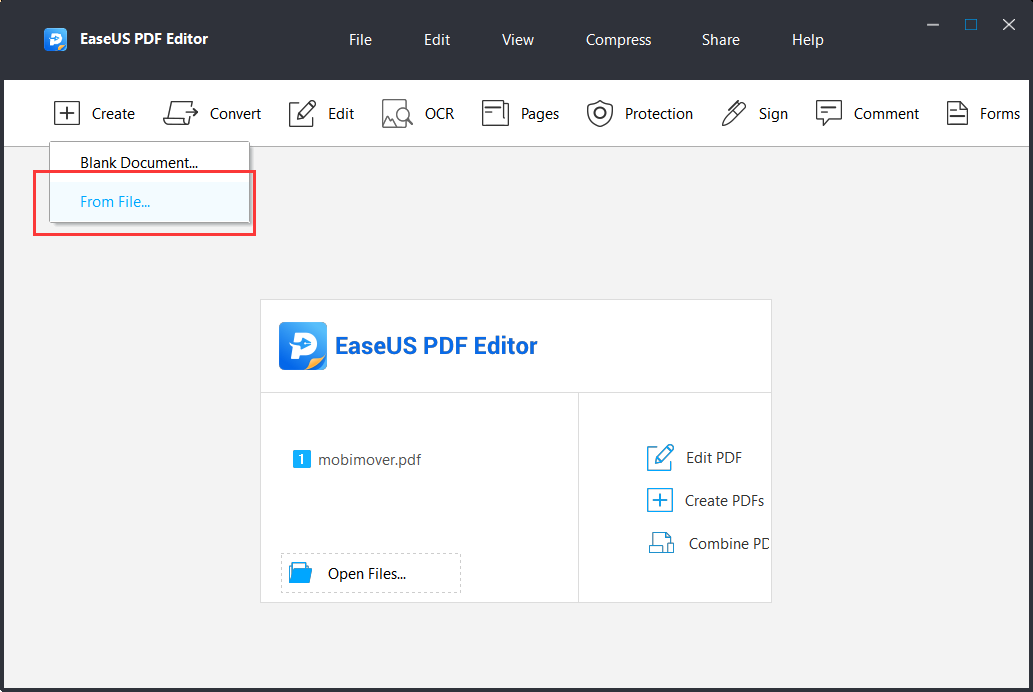Select the Edit tool in the toolbar
The height and width of the screenshot is (692, 1033).
point(321,113)
